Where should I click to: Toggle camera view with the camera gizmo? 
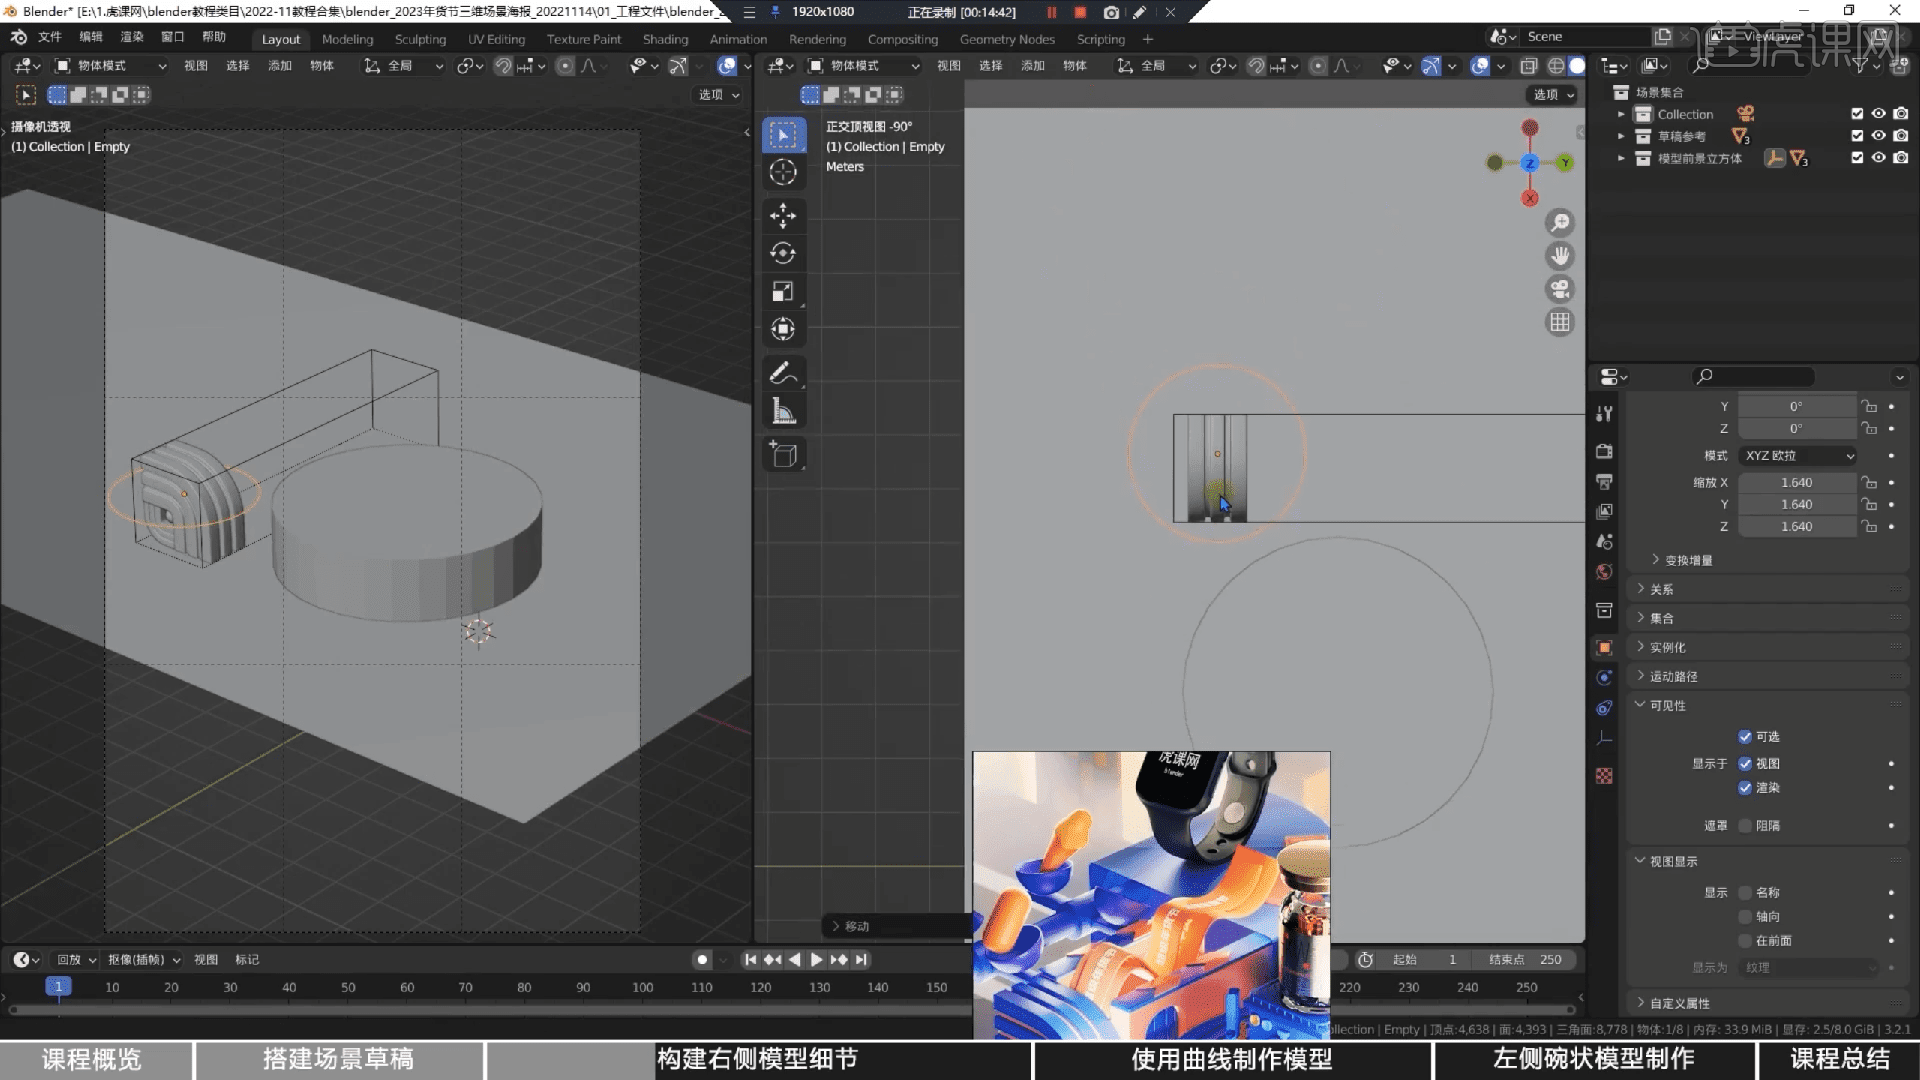pos(1560,289)
